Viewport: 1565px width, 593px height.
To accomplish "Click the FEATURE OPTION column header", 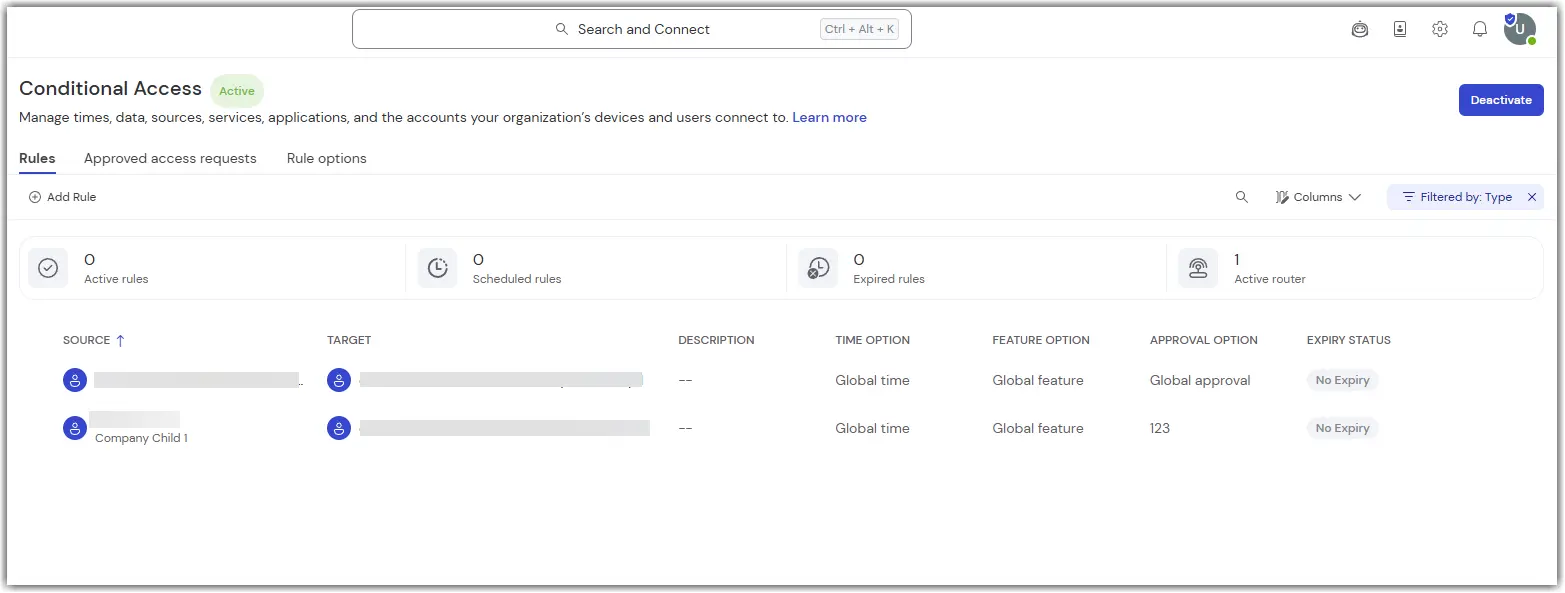I will coord(1041,340).
